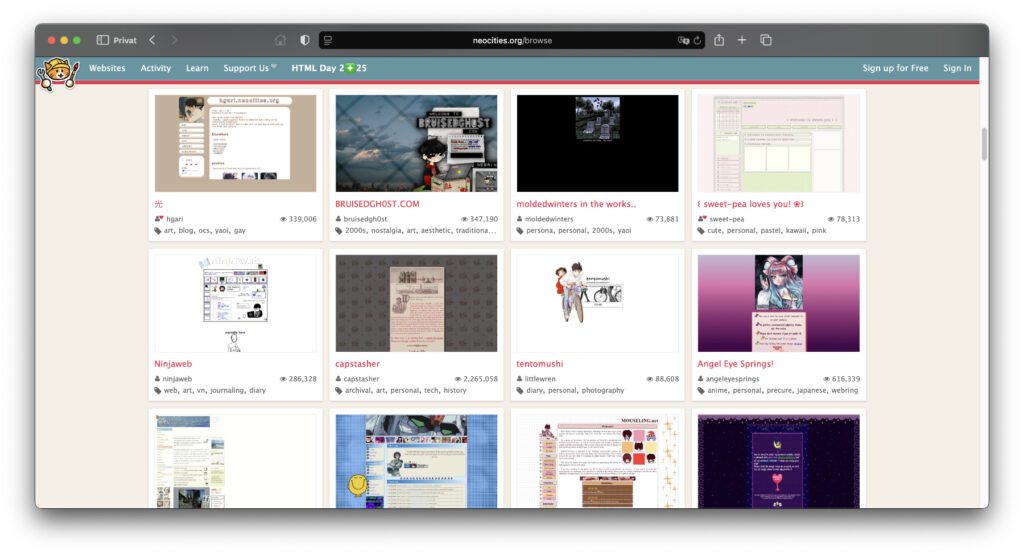Toggle the Safari sidebar button
The image size is (1024, 555).
click(103, 40)
